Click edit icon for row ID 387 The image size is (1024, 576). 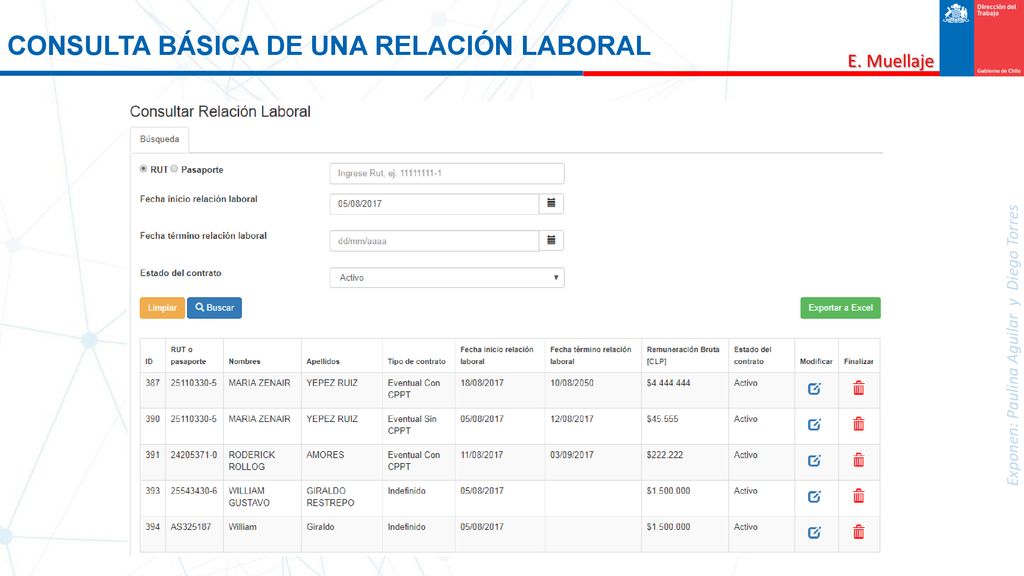[x=814, y=389]
